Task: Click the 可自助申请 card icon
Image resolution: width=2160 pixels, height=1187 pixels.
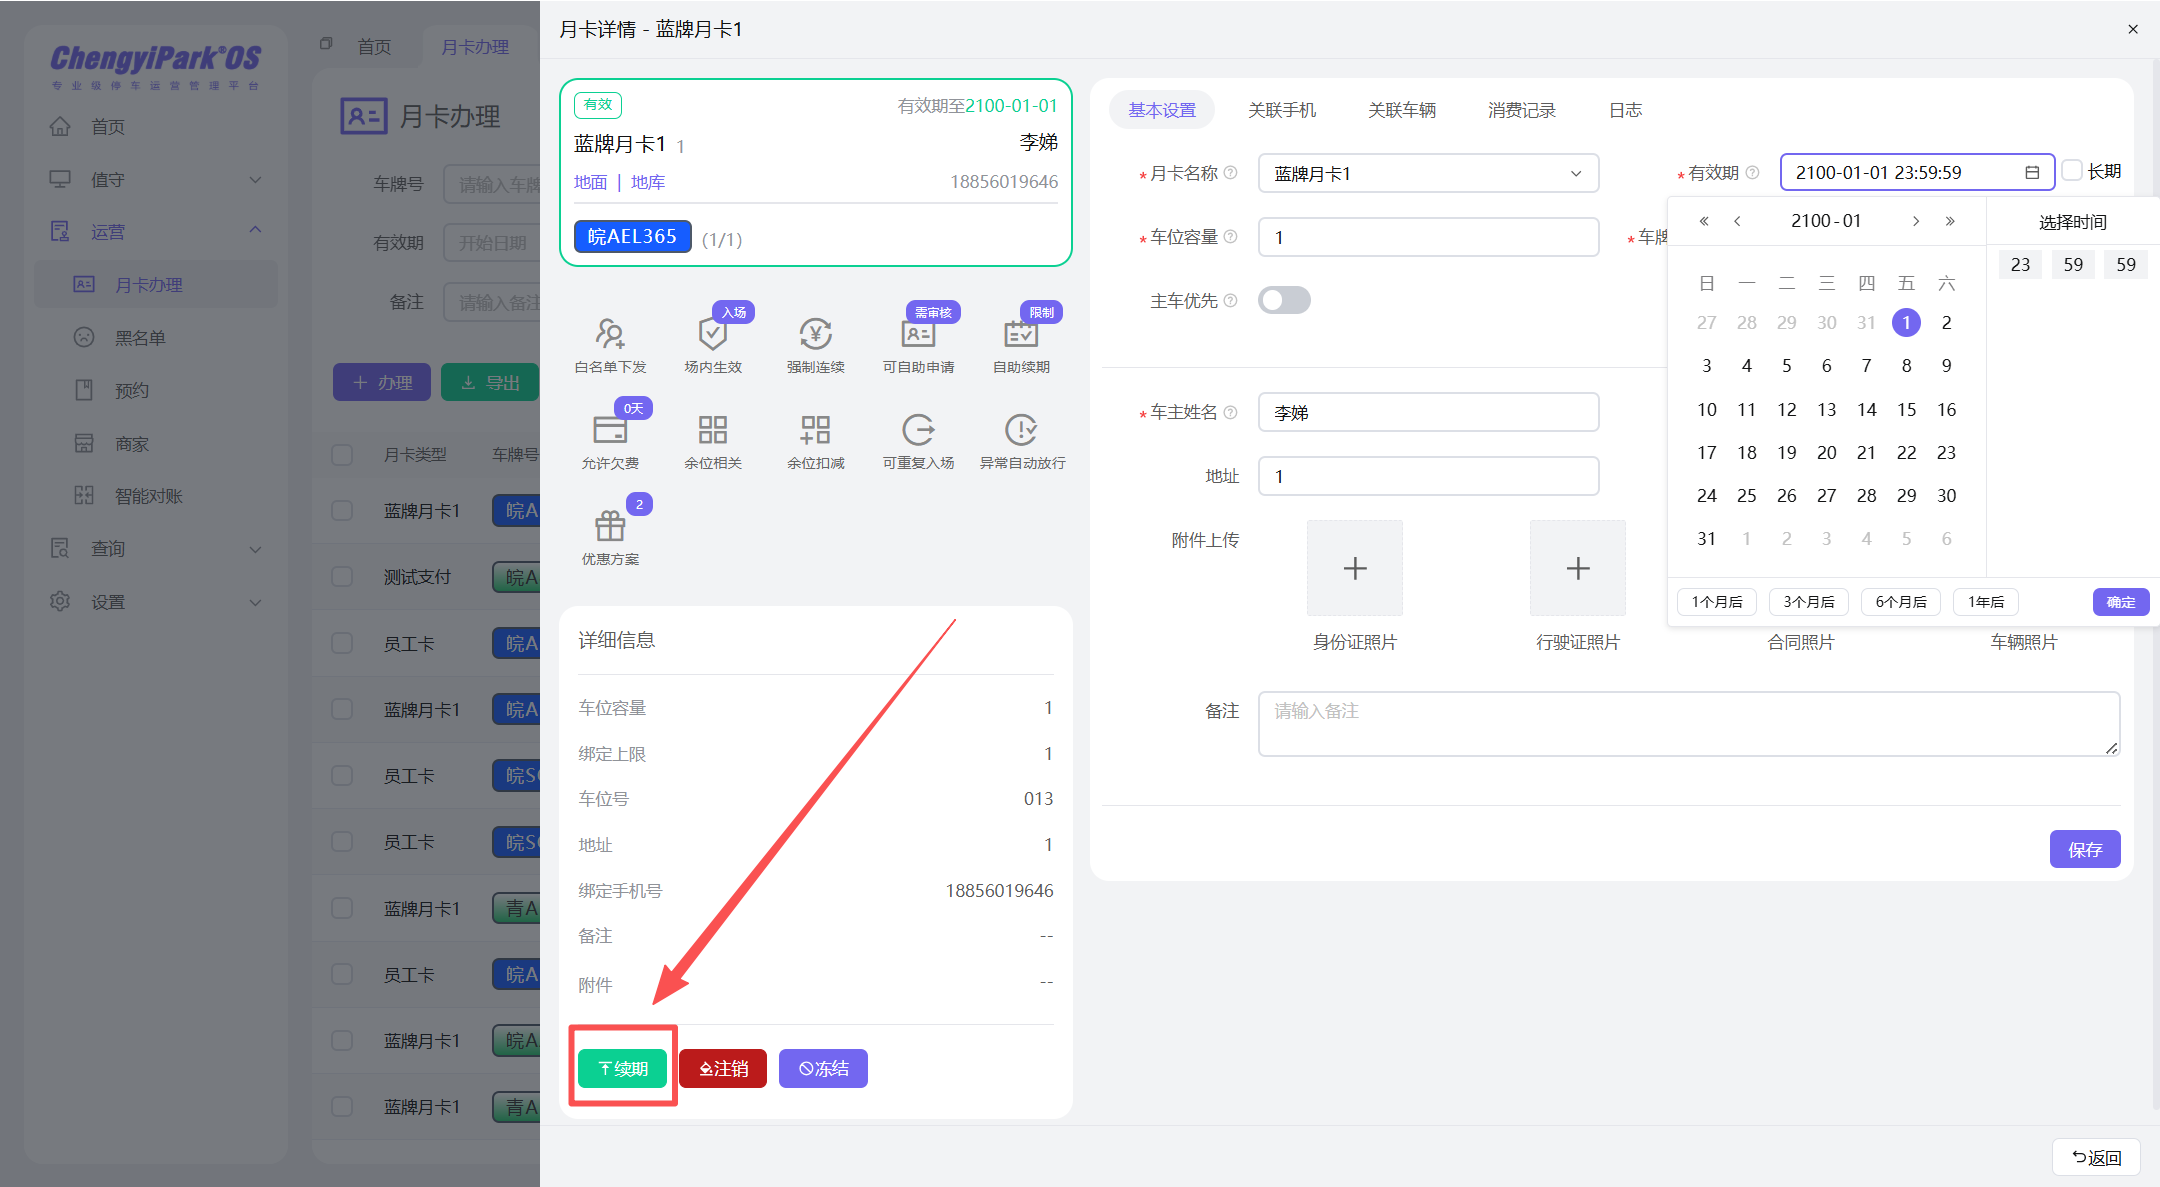Action: [918, 334]
